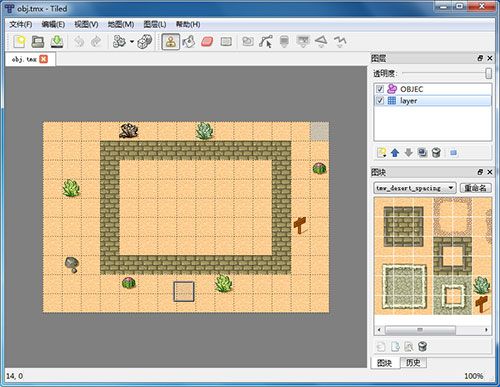The image size is (500, 387).
Task: Toggle visibility checkbox of OBJEC layer
Action: tap(380, 89)
